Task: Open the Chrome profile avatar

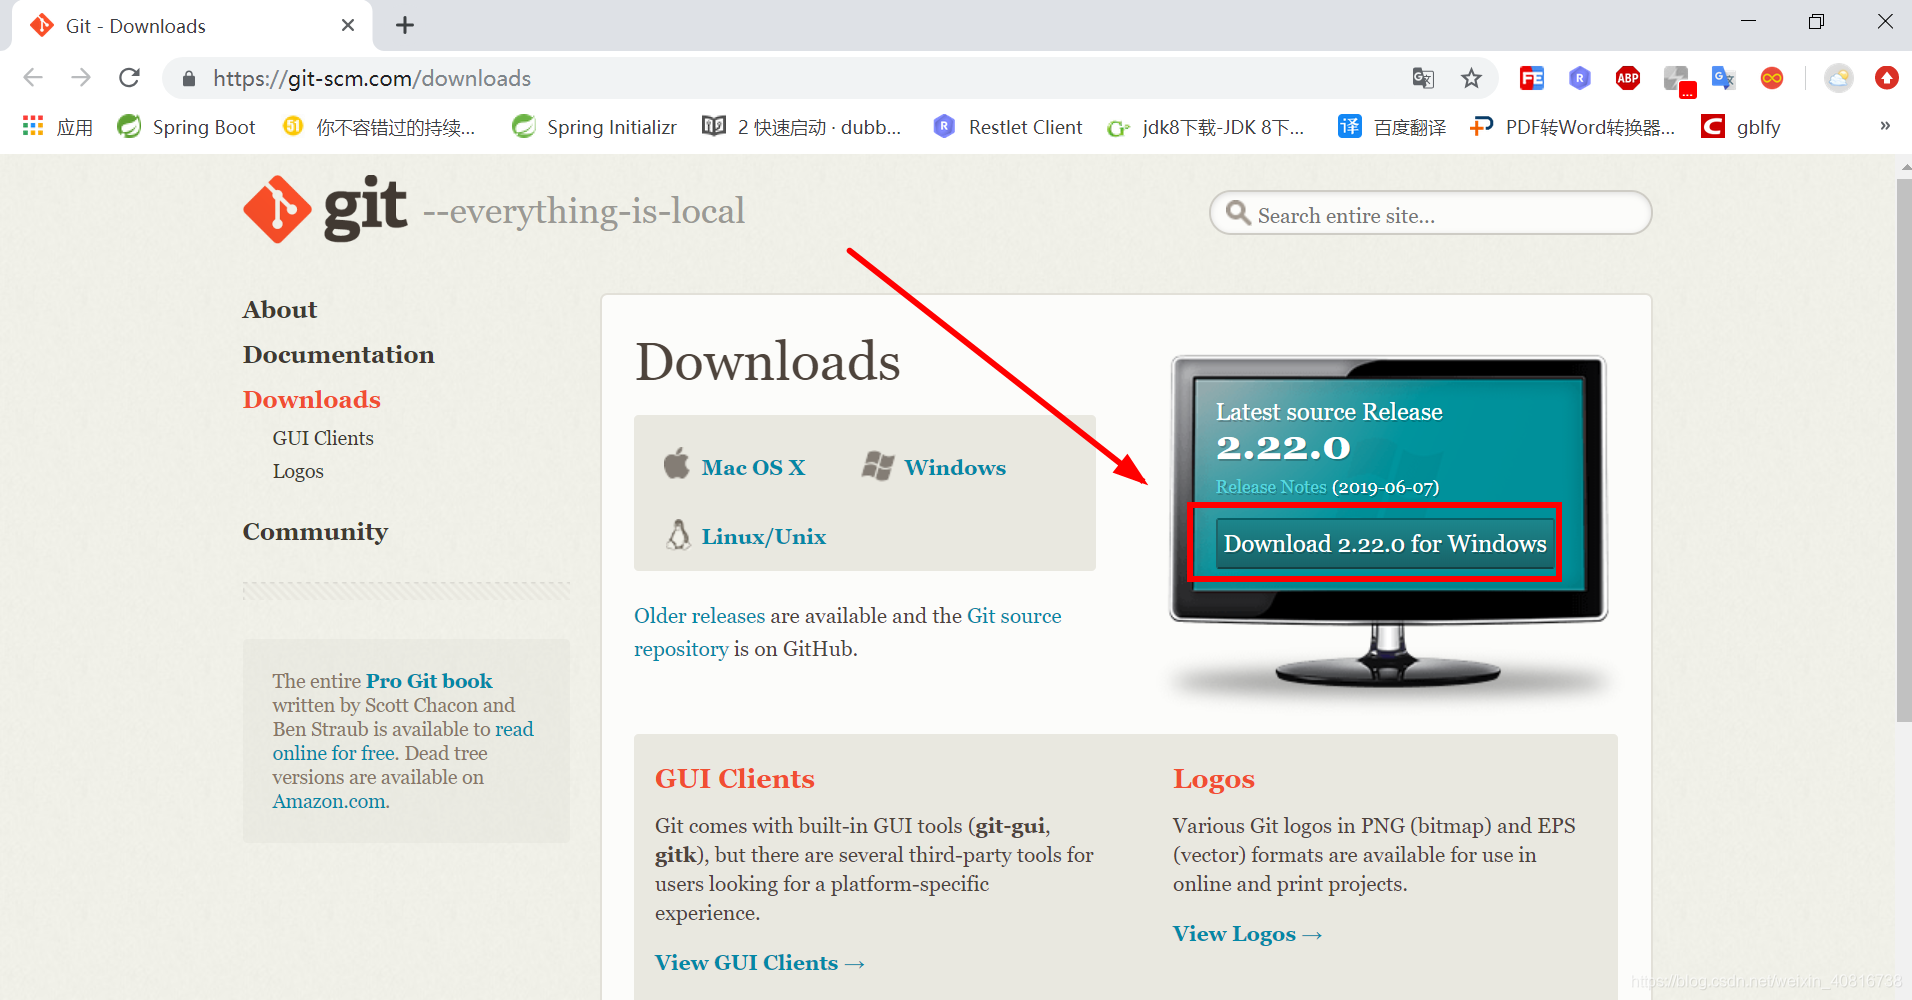Action: pos(1839,78)
